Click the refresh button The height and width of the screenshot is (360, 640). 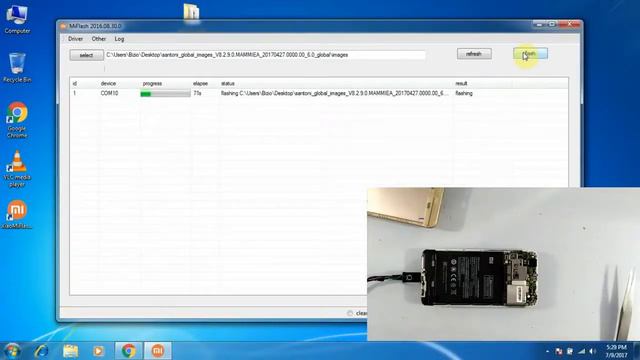pyautogui.click(x=474, y=54)
